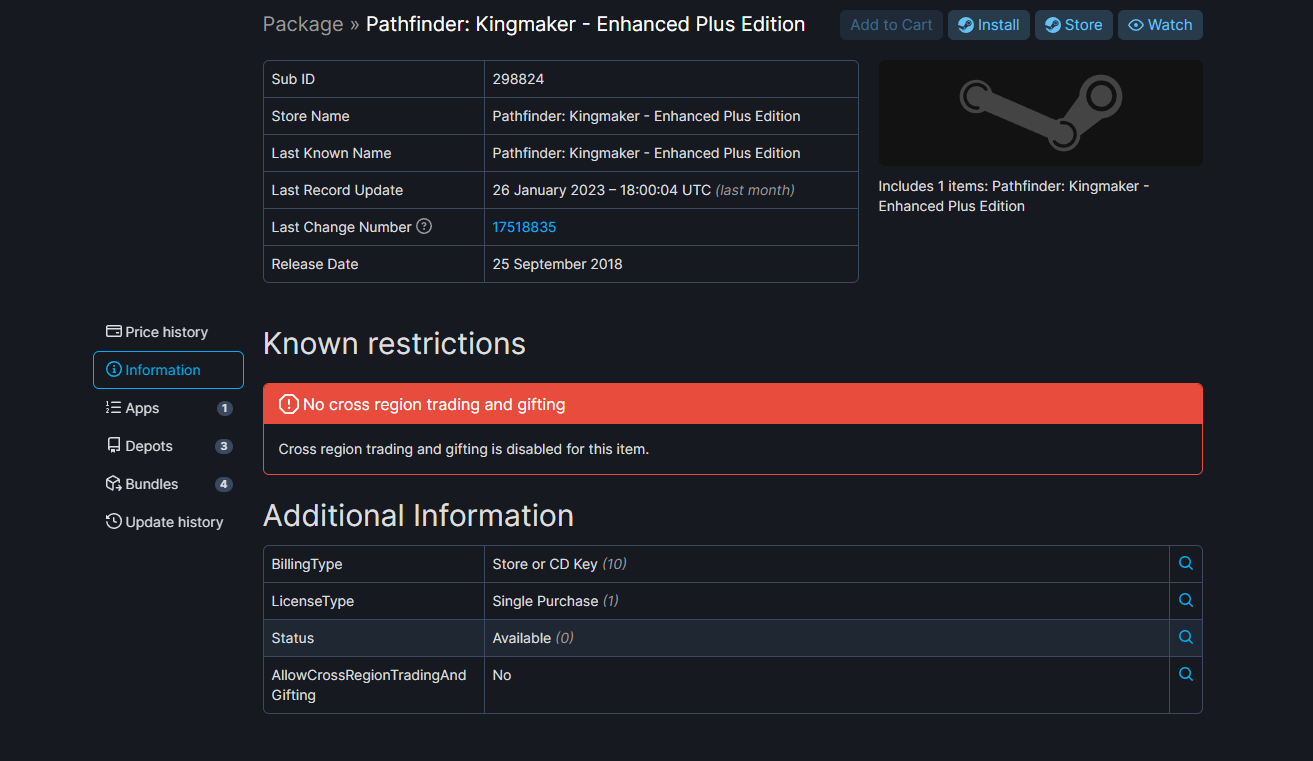Click the Package breadcrumb link
The height and width of the screenshot is (761, 1313).
tap(303, 24)
